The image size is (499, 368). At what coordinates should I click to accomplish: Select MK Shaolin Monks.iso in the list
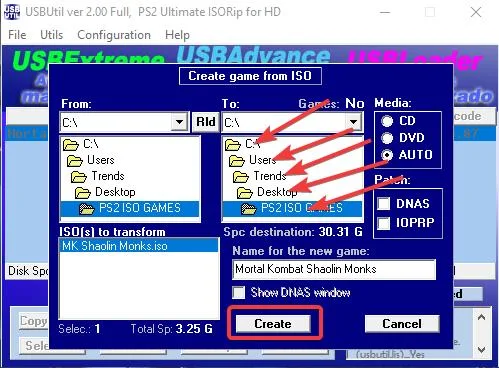[x=139, y=246]
